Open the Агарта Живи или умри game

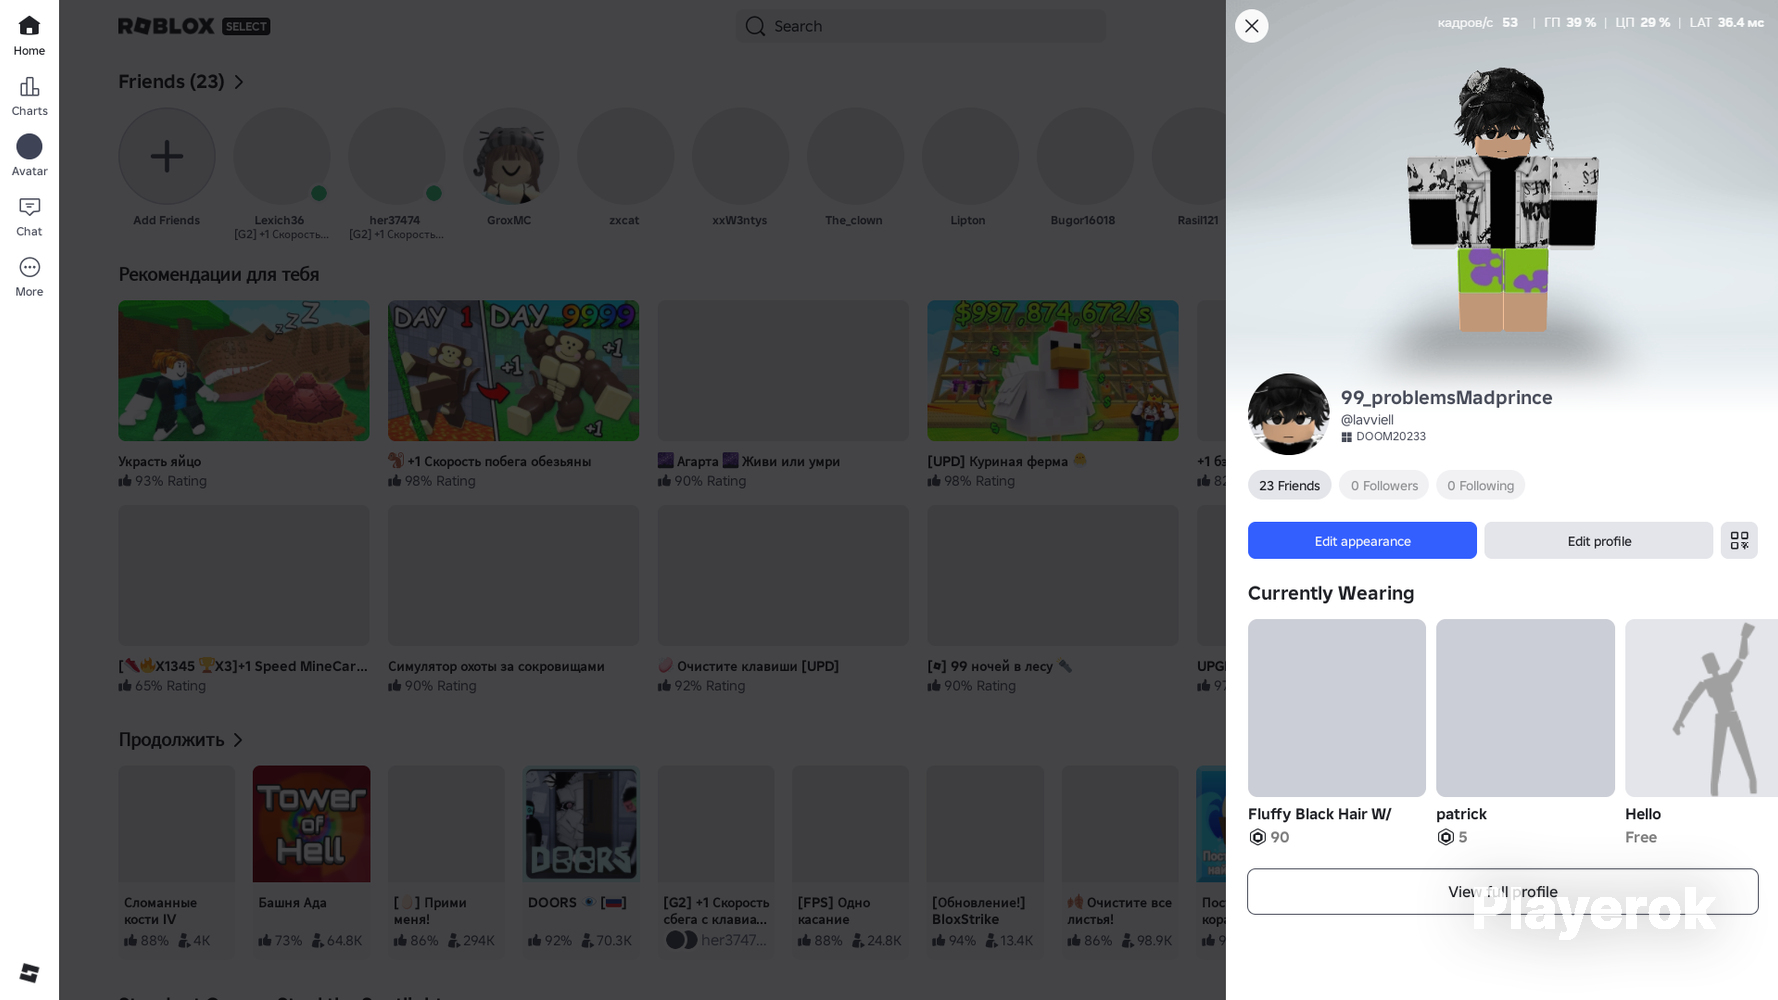(783, 371)
